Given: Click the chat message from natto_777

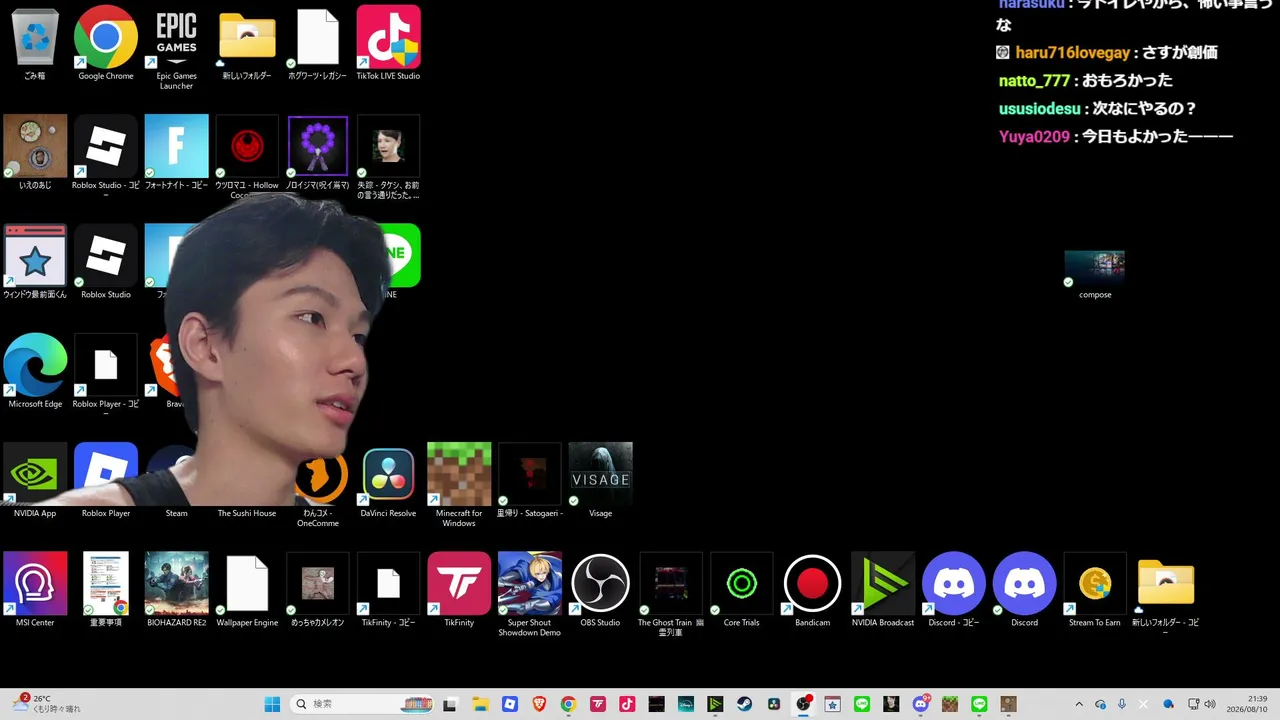Looking at the screenshot, I should [1086, 80].
